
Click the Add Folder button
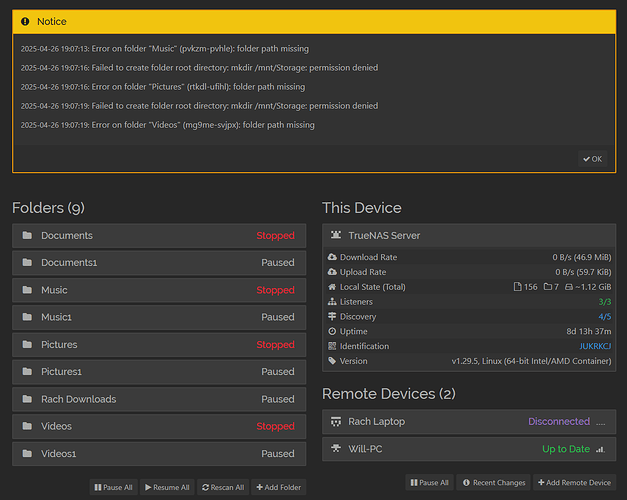tap(279, 487)
